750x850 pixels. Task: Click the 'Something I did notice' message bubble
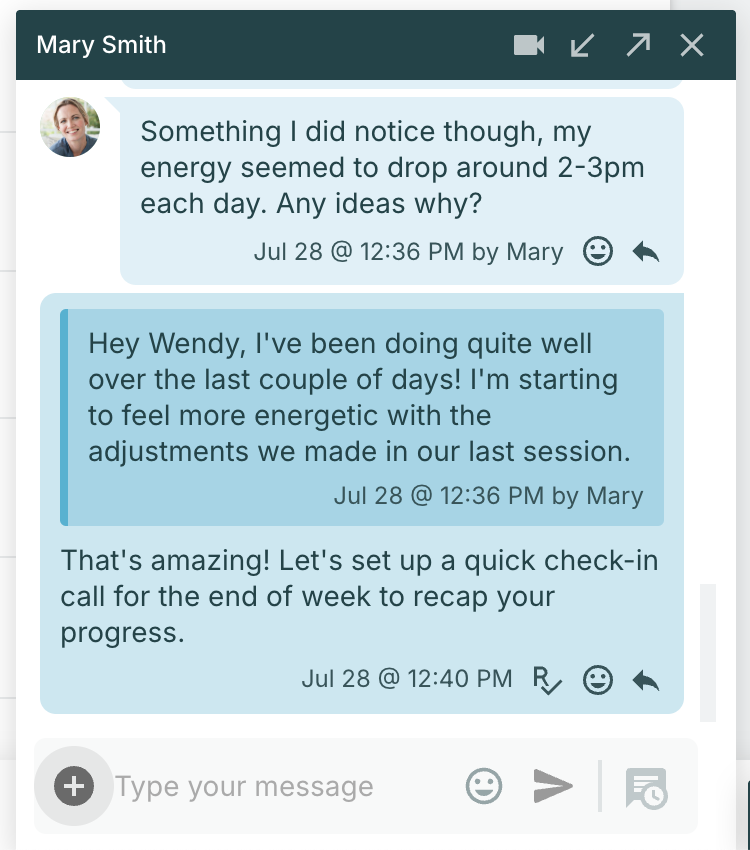coord(402,191)
